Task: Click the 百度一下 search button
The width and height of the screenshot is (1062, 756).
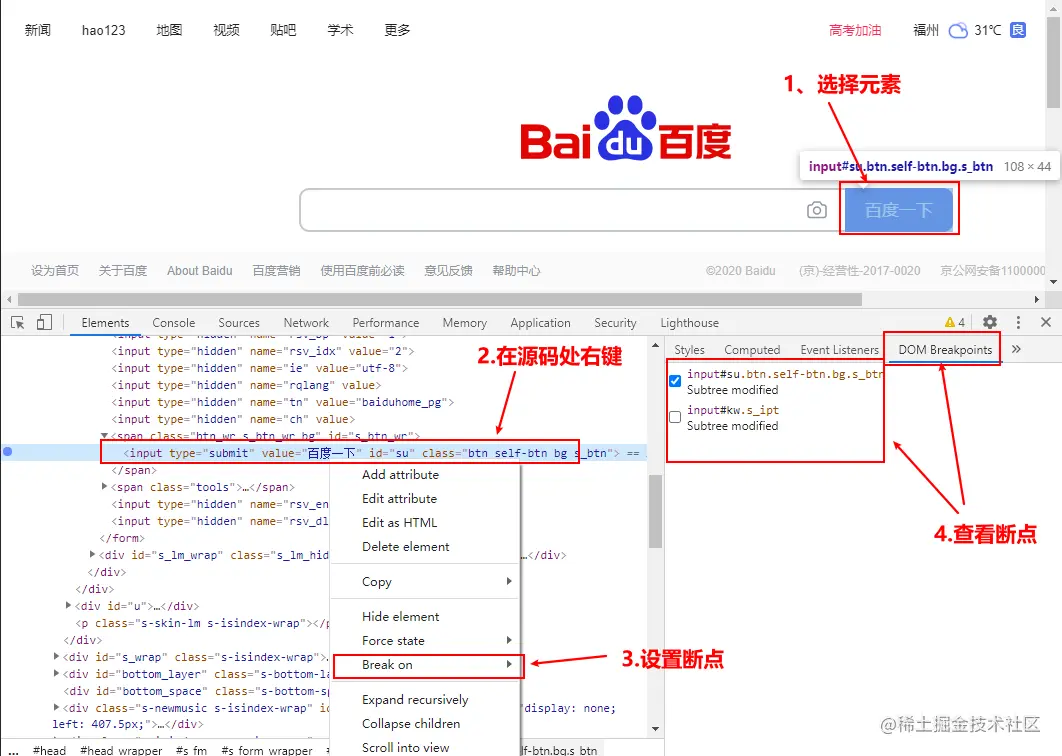Action: (899, 210)
